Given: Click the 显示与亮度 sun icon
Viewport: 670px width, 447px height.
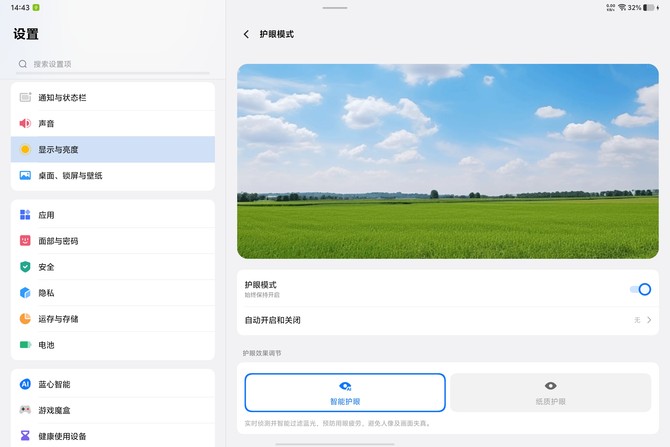Looking at the screenshot, I should coord(25,150).
